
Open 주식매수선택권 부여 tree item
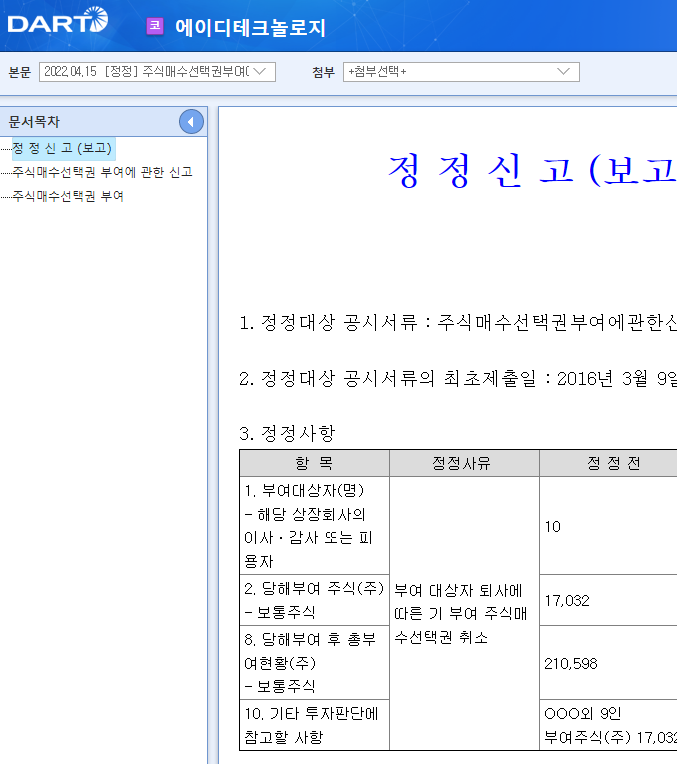(68, 196)
